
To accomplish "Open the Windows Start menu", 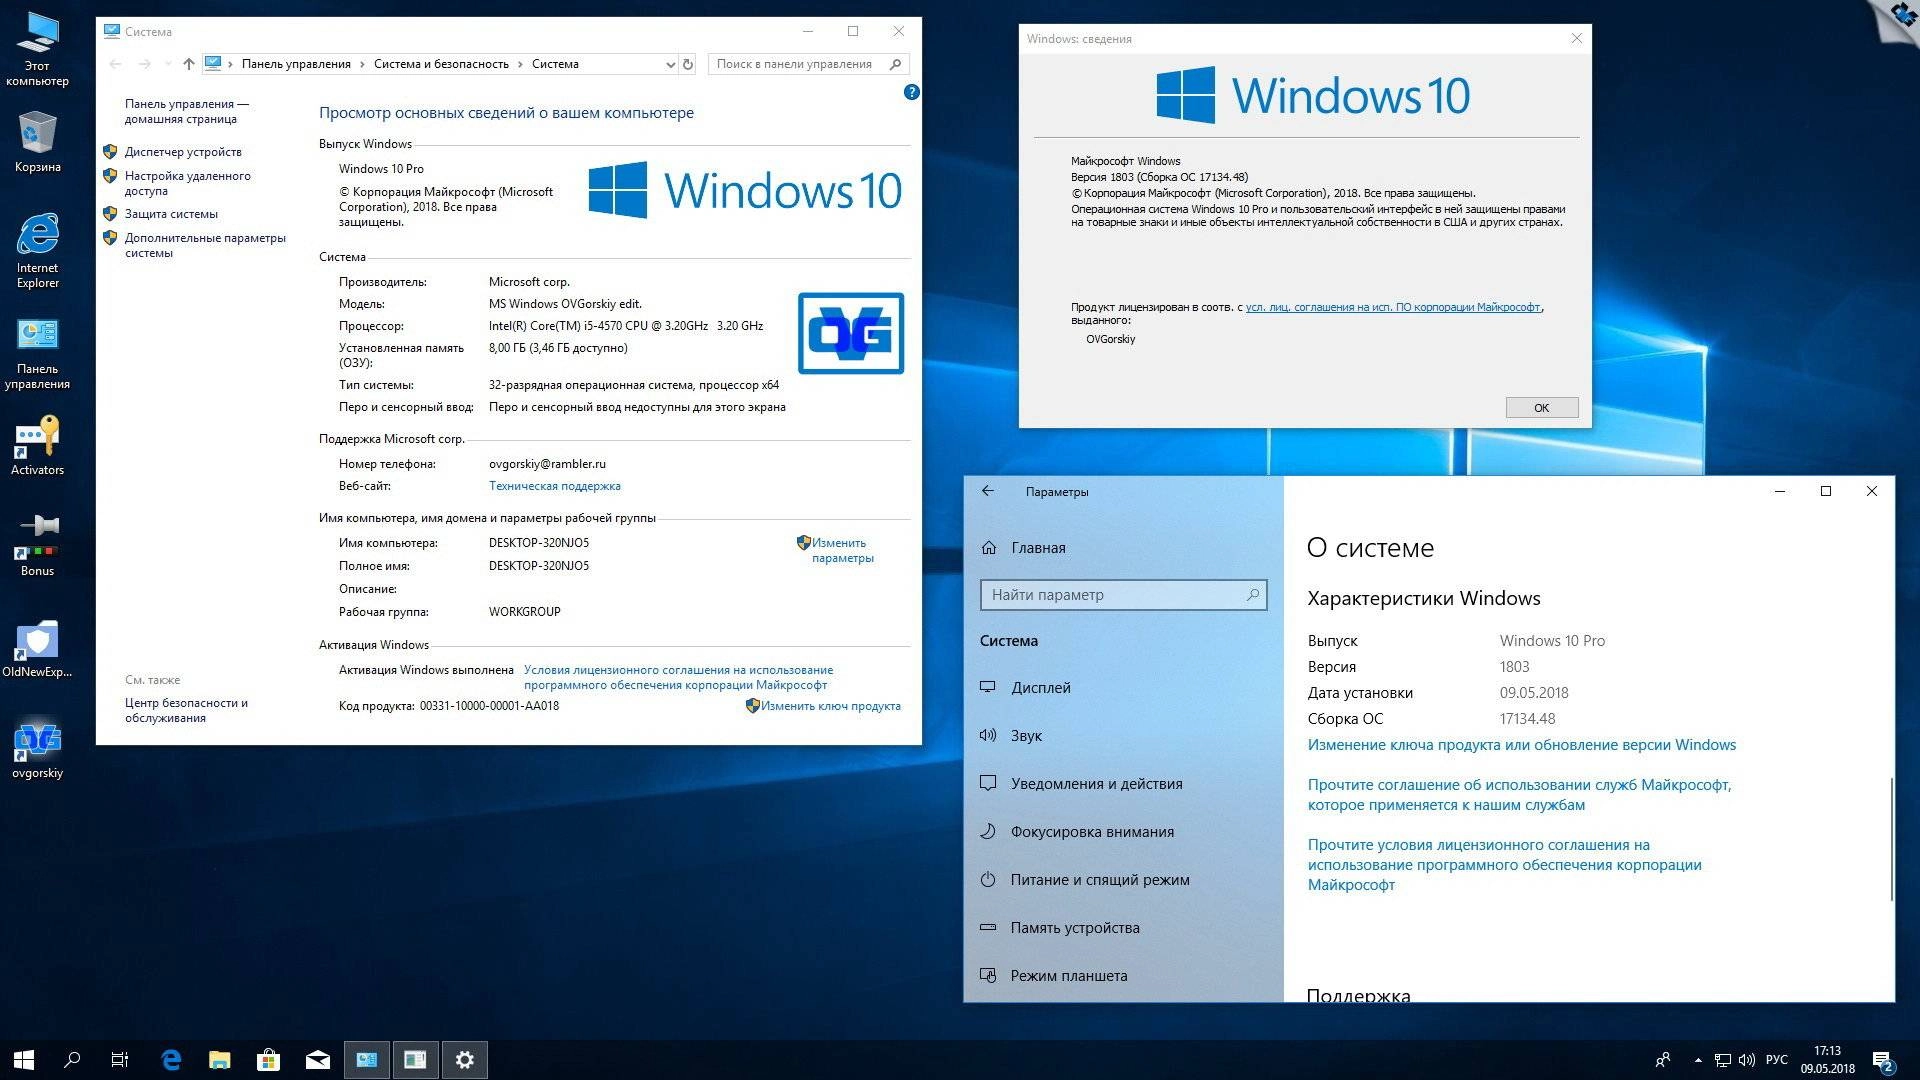I will point(24,1060).
